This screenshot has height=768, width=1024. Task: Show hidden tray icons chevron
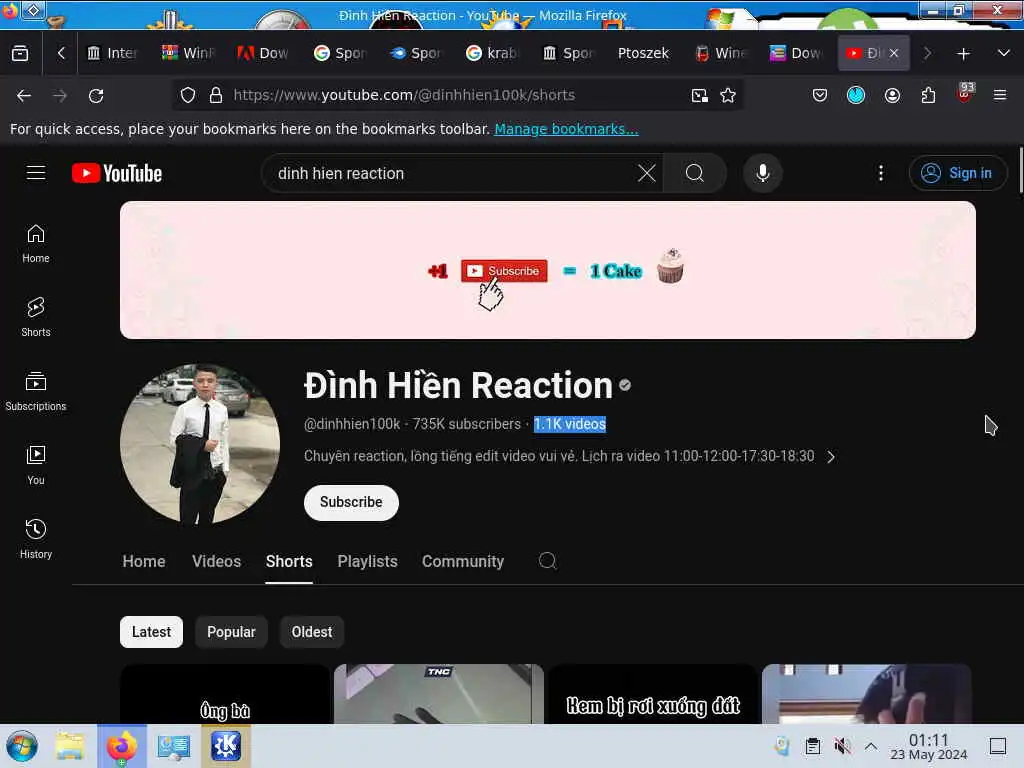[871, 746]
